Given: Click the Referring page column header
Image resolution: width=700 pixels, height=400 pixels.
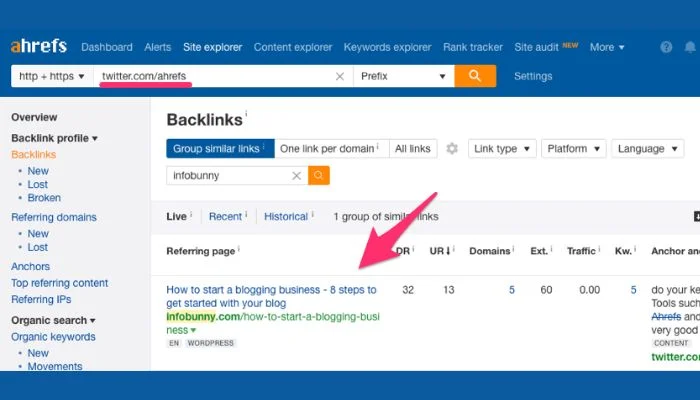Looking at the screenshot, I should [x=201, y=251].
